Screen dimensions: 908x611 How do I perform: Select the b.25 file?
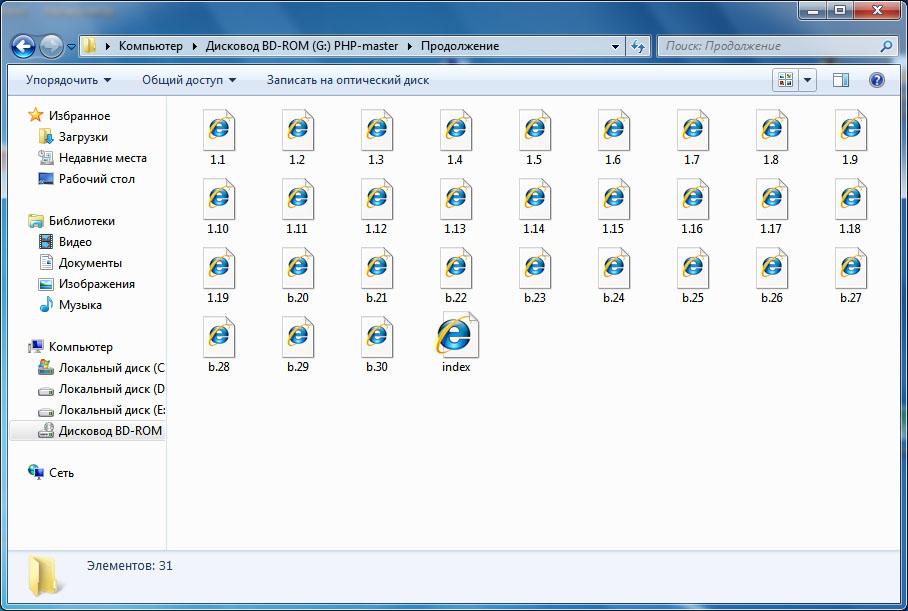click(693, 275)
